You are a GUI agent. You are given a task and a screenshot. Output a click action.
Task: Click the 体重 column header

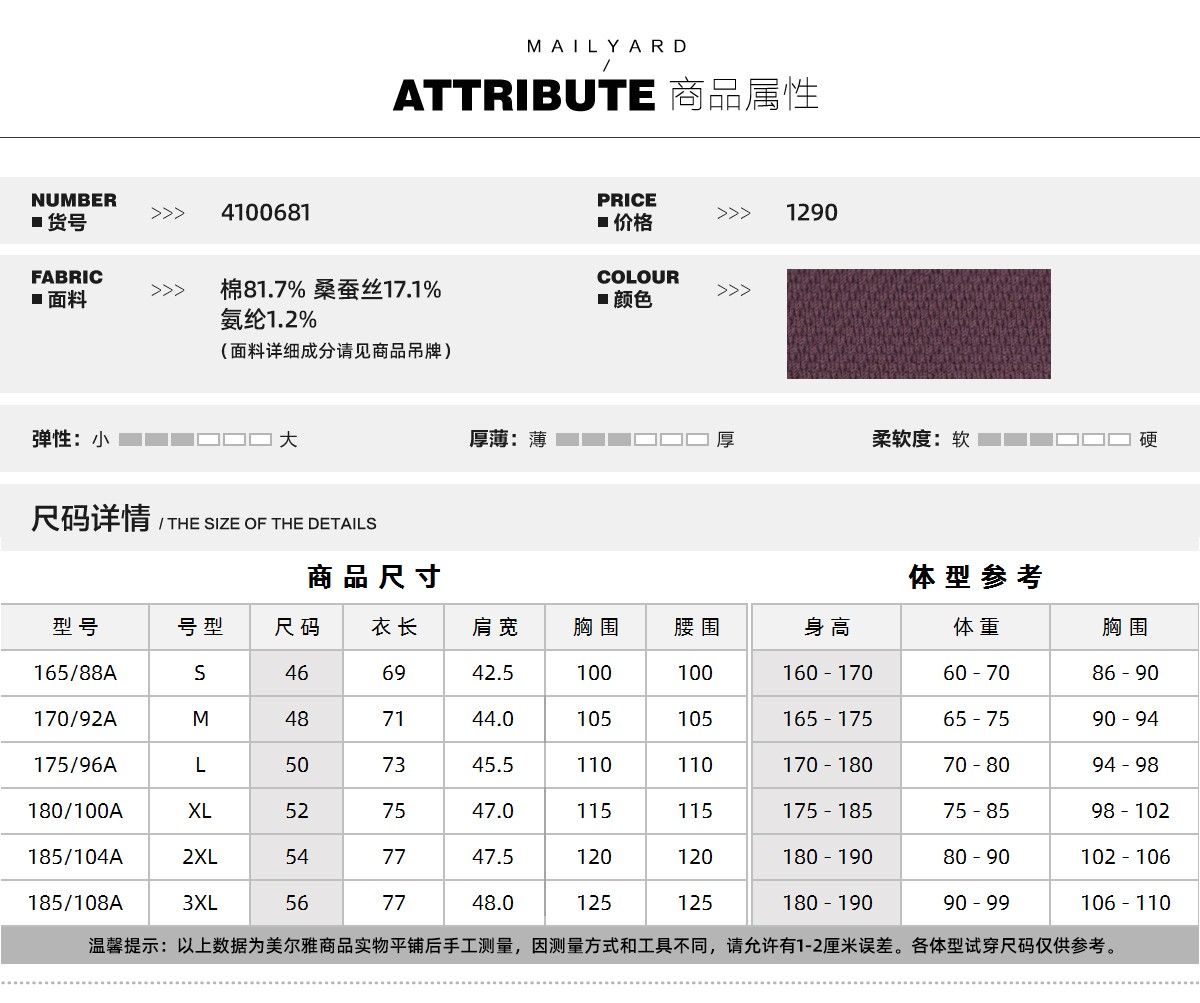[976, 628]
